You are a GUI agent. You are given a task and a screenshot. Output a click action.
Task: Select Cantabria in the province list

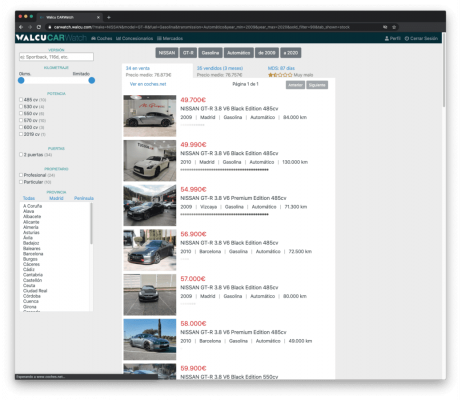pos(33,275)
